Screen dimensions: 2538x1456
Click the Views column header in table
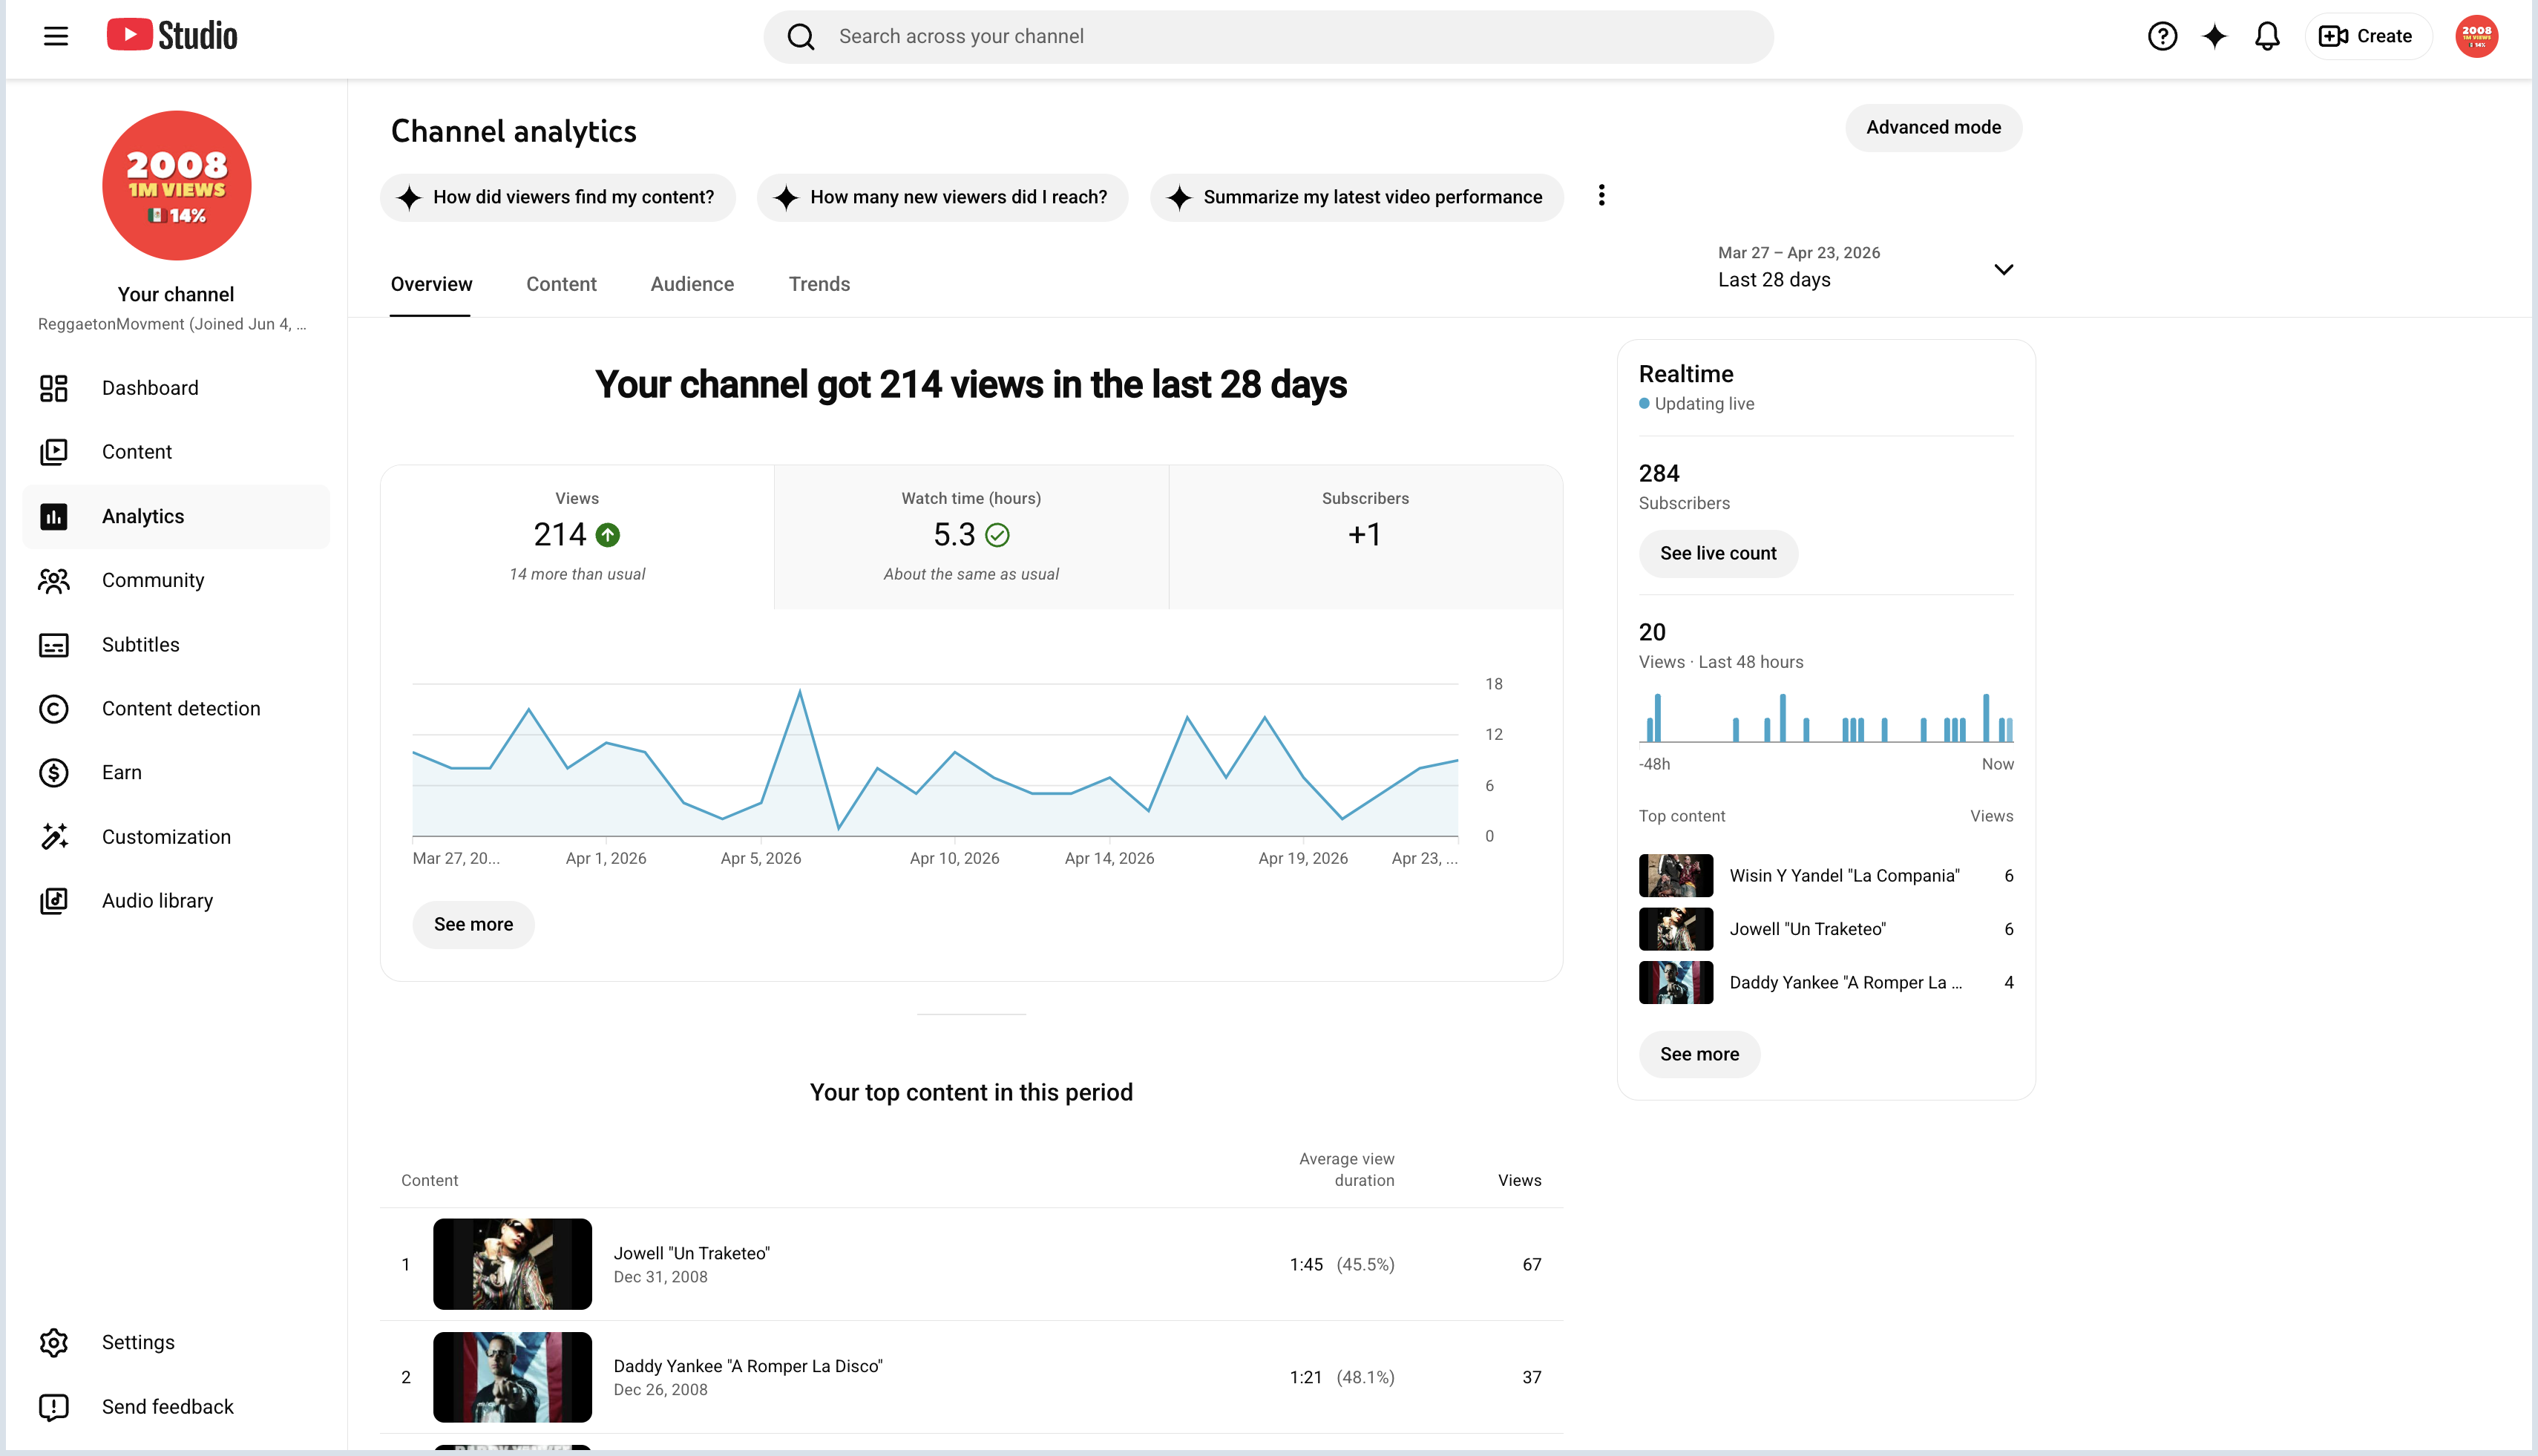pos(1519,1181)
